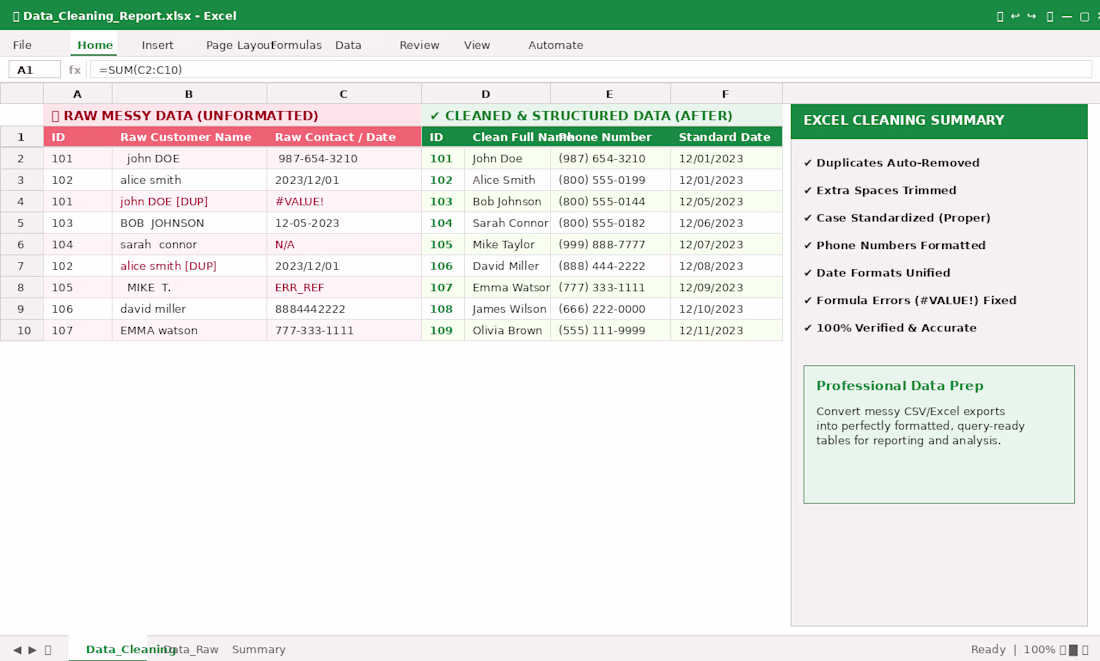The image size is (1100, 661).
Task: Click the fx insert function icon
Action: [74, 69]
